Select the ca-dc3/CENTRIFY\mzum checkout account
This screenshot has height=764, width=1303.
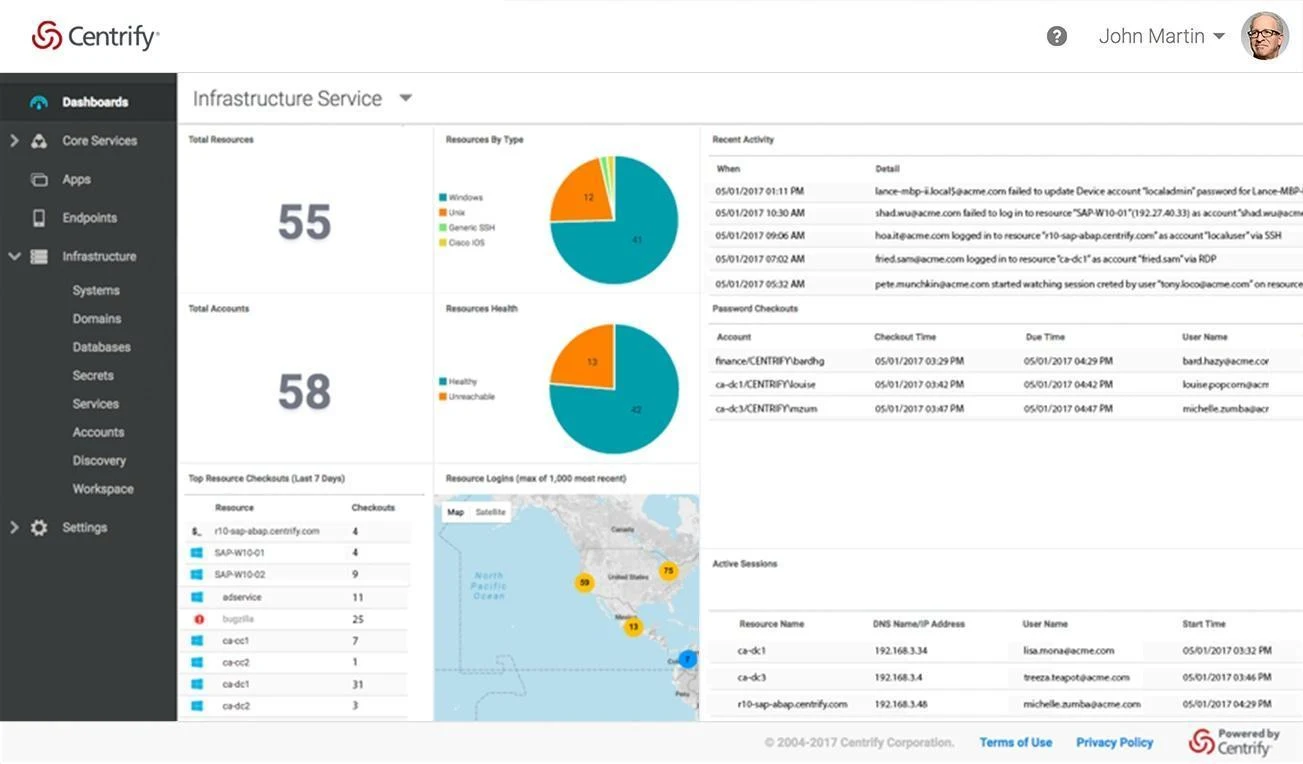tap(766, 409)
